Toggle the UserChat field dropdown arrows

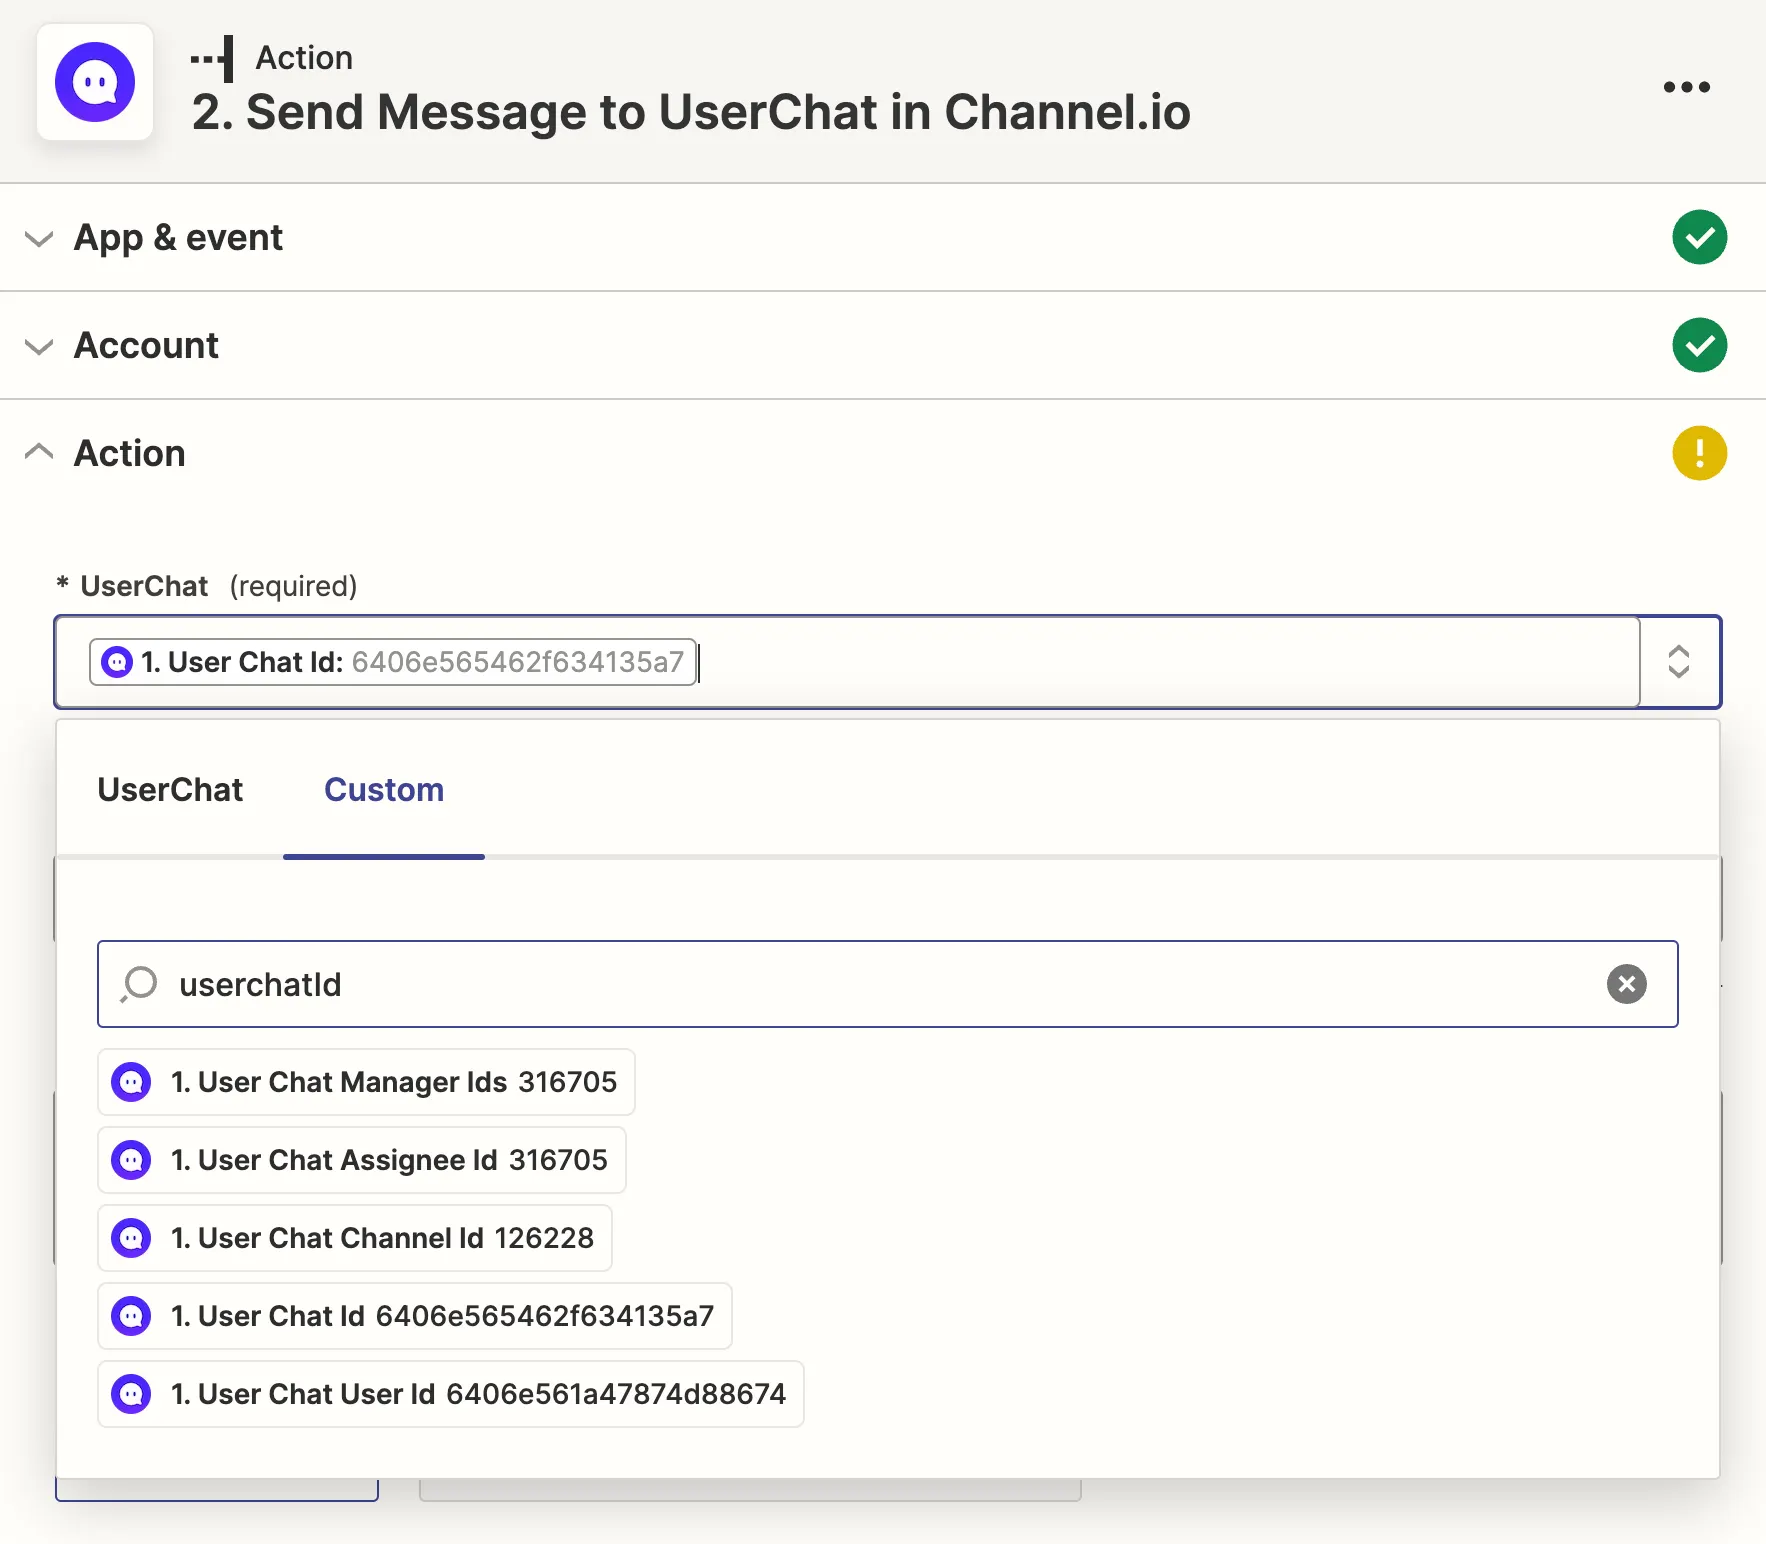point(1678,662)
